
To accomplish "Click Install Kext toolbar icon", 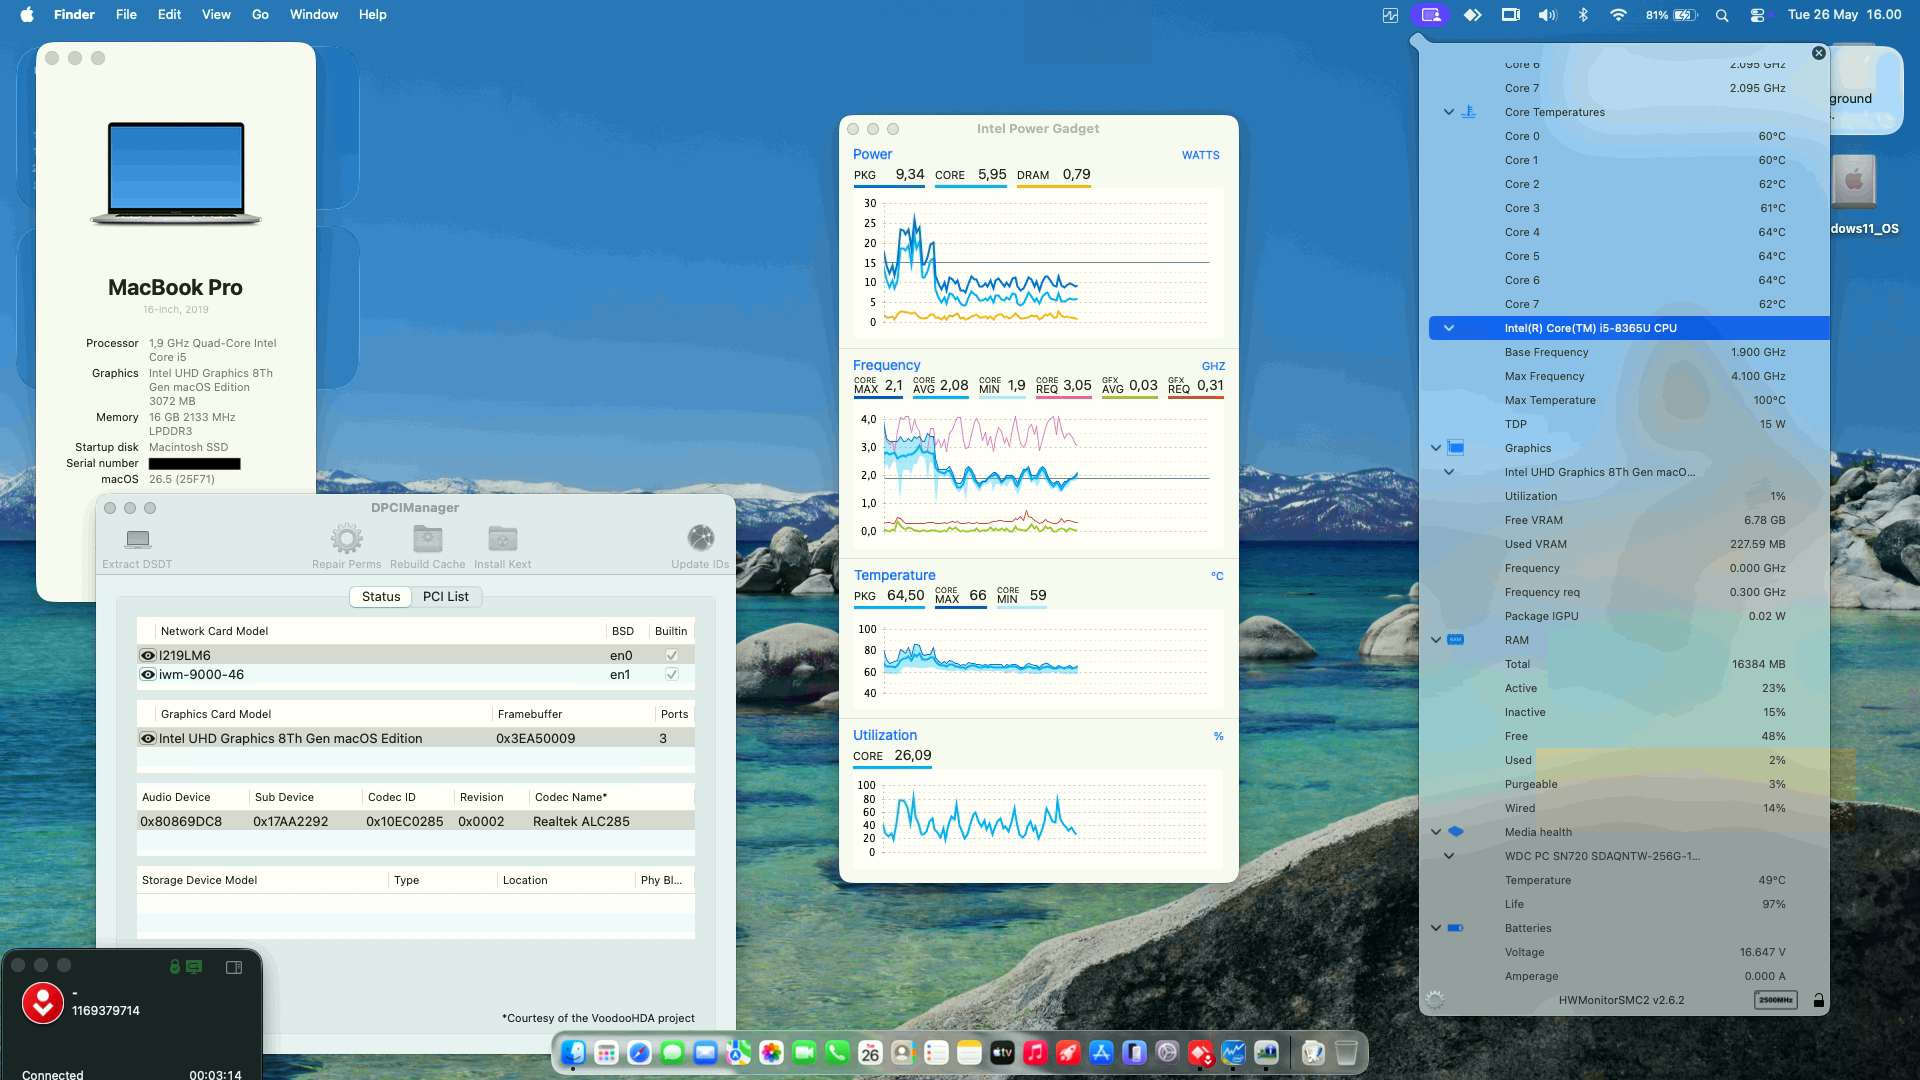I will pos(503,539).
